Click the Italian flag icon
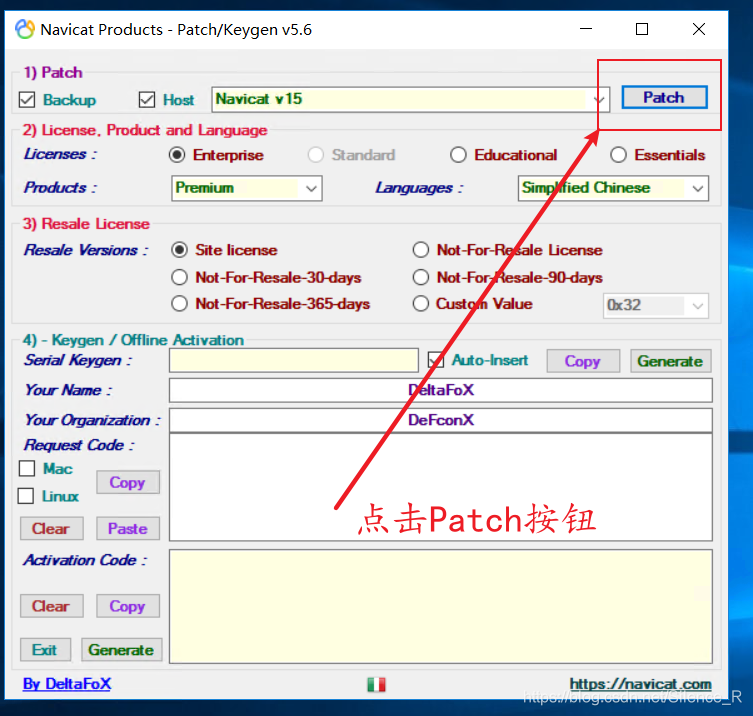 [377, 684]
